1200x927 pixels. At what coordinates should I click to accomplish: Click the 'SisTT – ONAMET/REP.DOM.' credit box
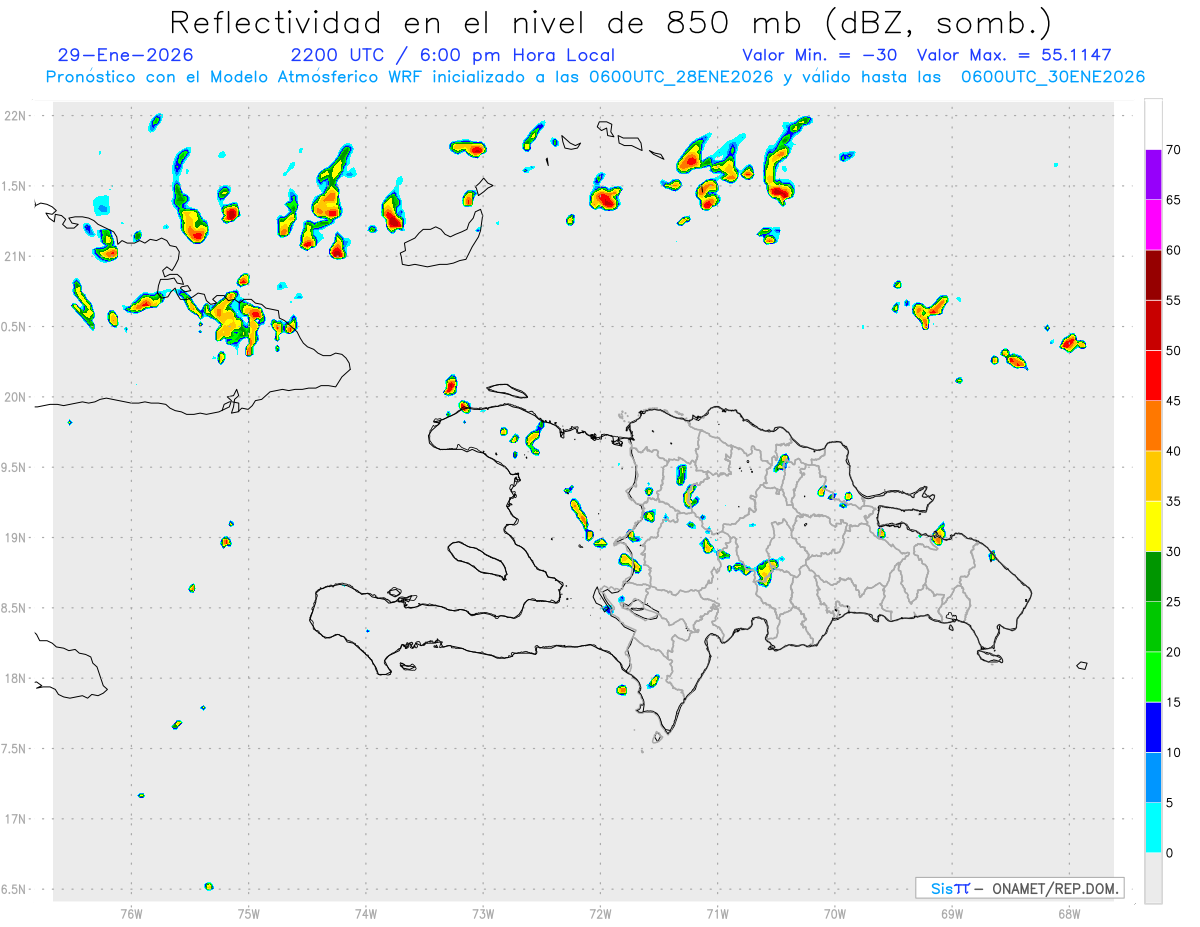pyautogui.click(x=1019, y=888)
